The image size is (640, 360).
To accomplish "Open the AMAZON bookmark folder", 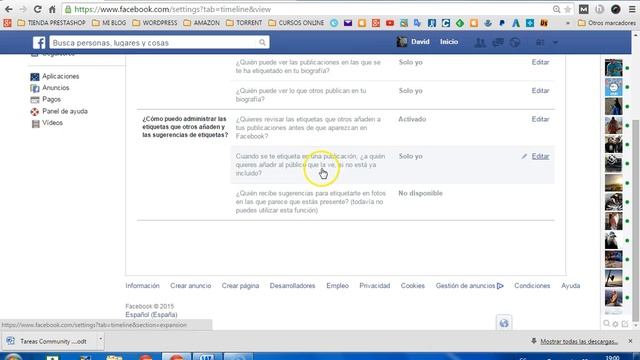I will [202, 23].
